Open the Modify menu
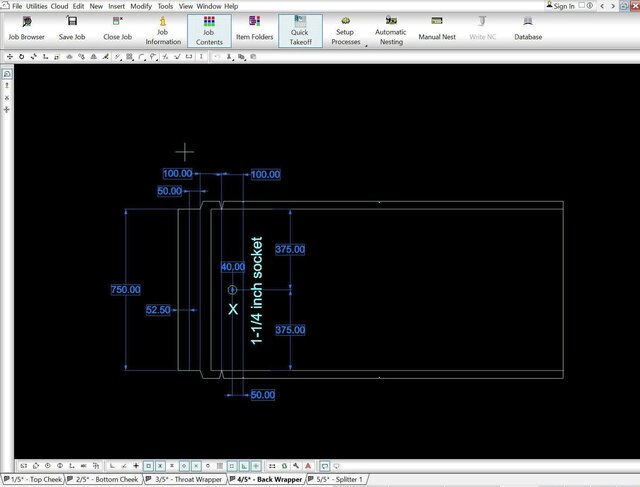The image size is (640, 487). coord(141,6)
